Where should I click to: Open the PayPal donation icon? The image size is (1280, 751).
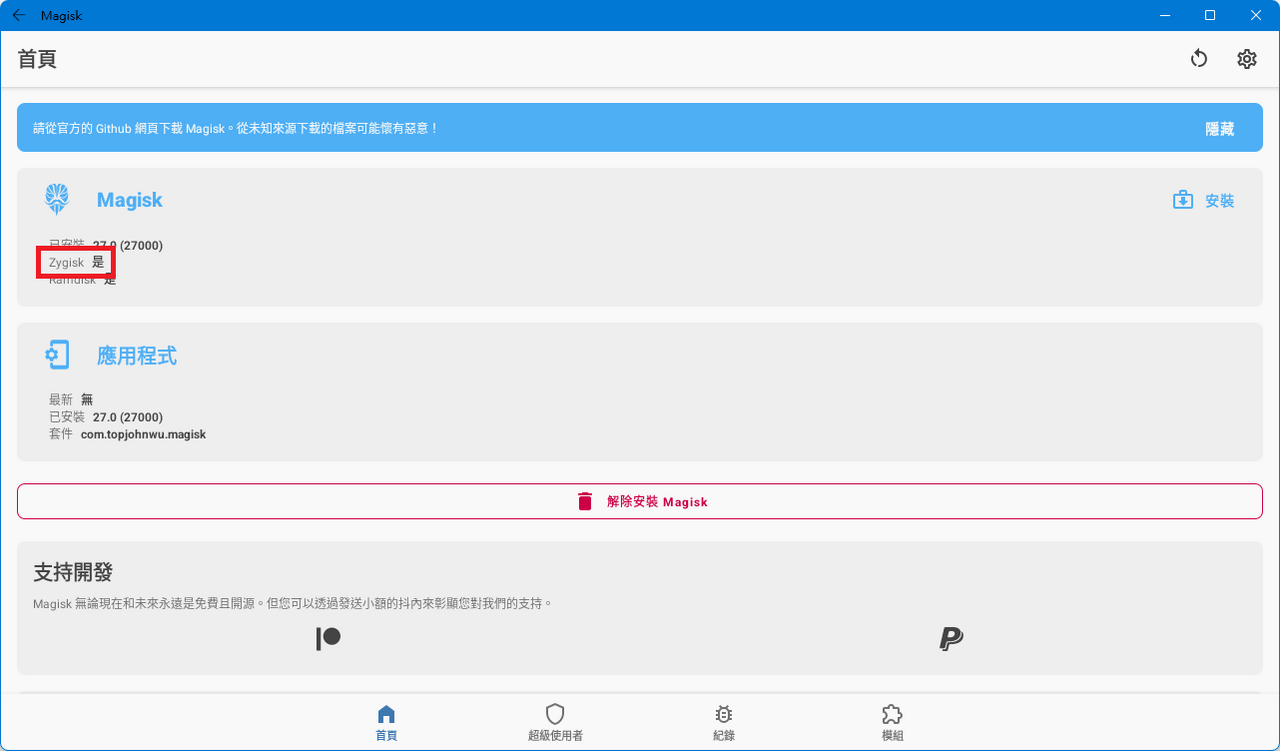coord(951,638)
